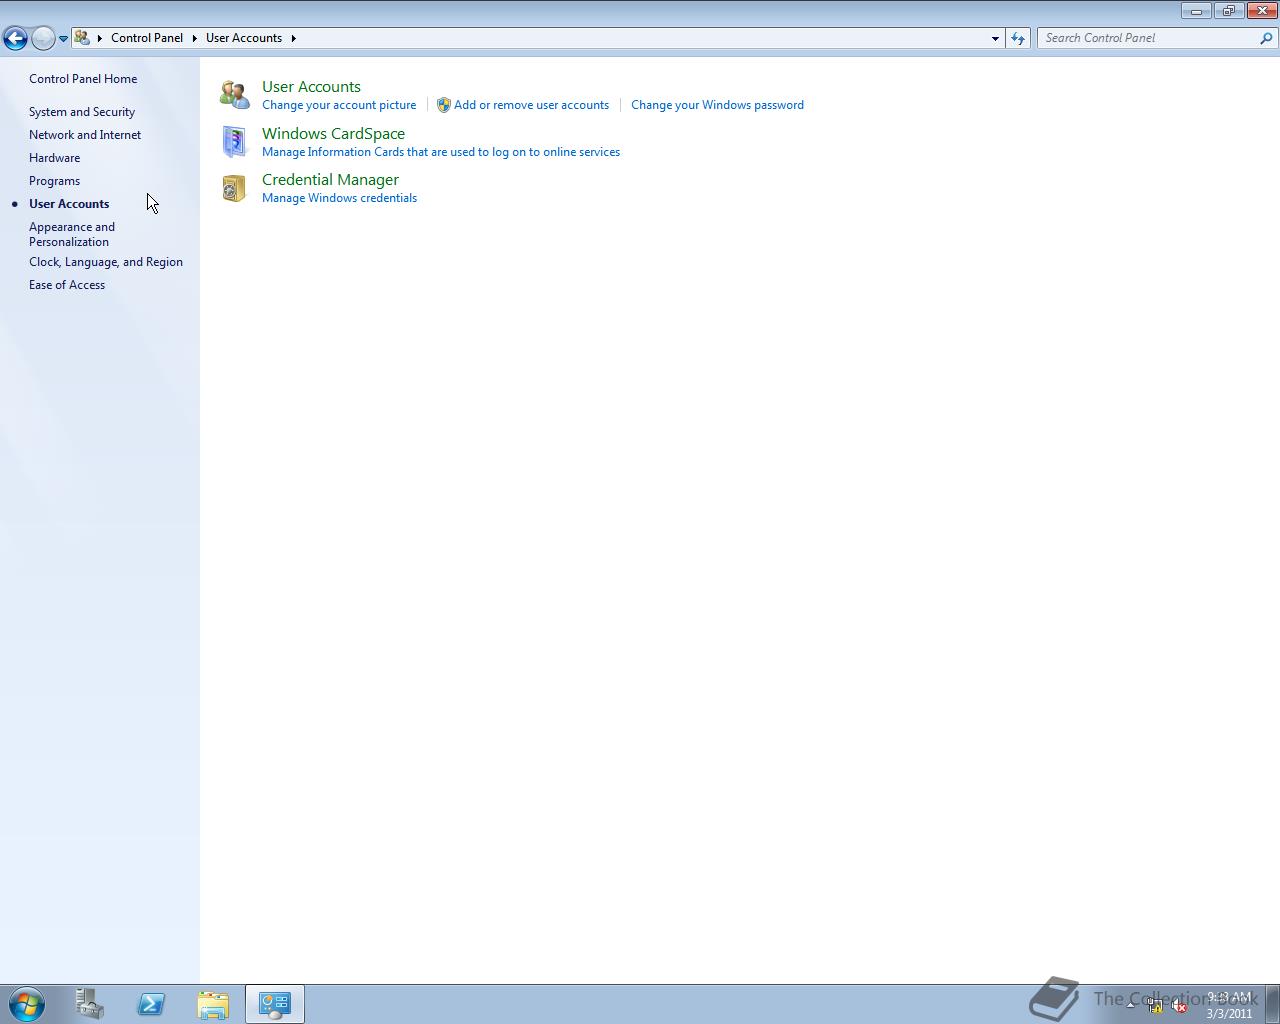Minimize the Control Panel window
1280x1024 pixels.
pyautogui.click(x=1196, y=11)
